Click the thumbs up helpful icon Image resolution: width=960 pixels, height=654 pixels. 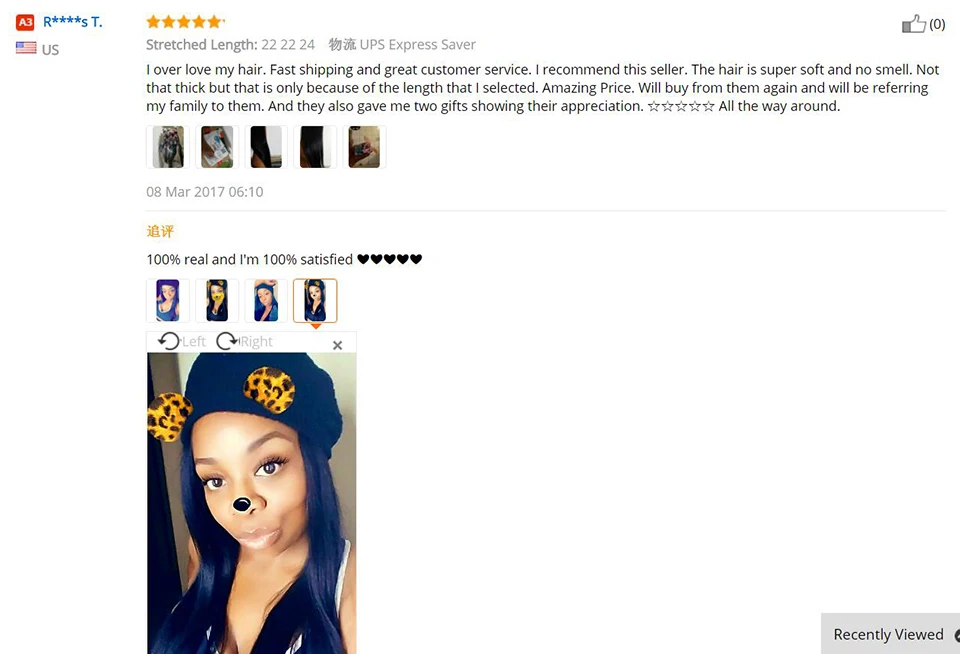coord(913,24)
